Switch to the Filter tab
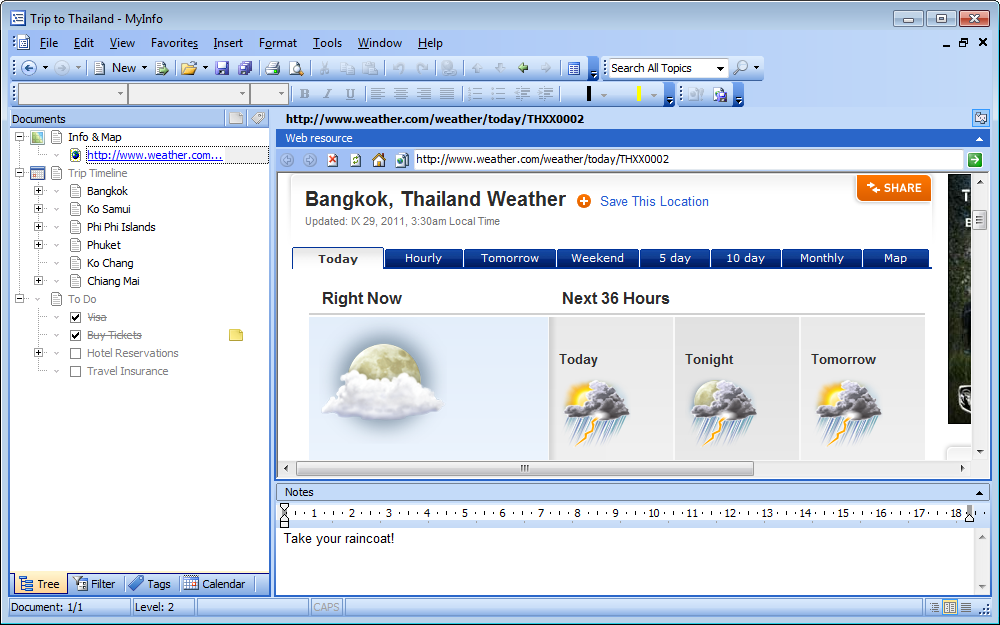 pyautogui.click(x=94, y=584)
